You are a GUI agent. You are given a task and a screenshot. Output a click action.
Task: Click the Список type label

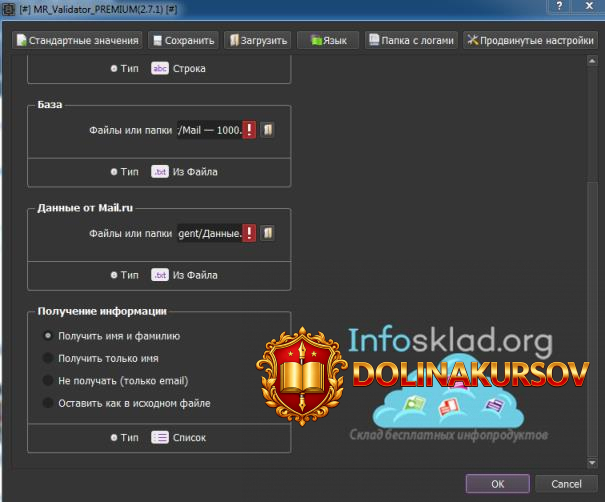(189, 438)
